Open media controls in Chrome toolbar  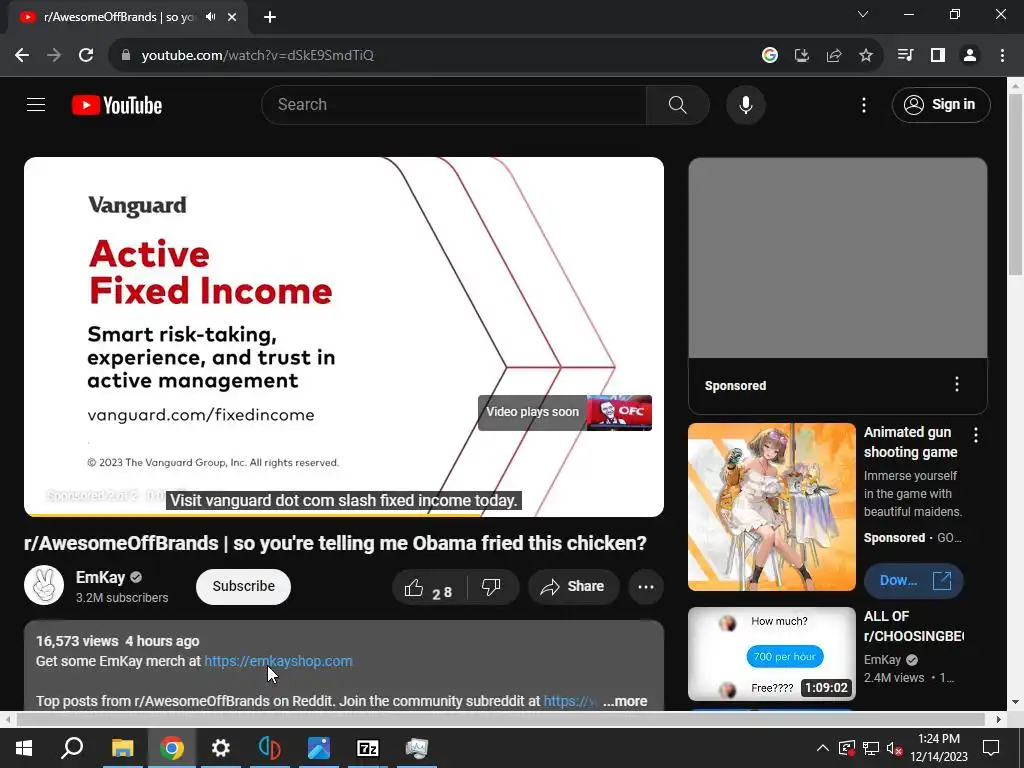905,56
